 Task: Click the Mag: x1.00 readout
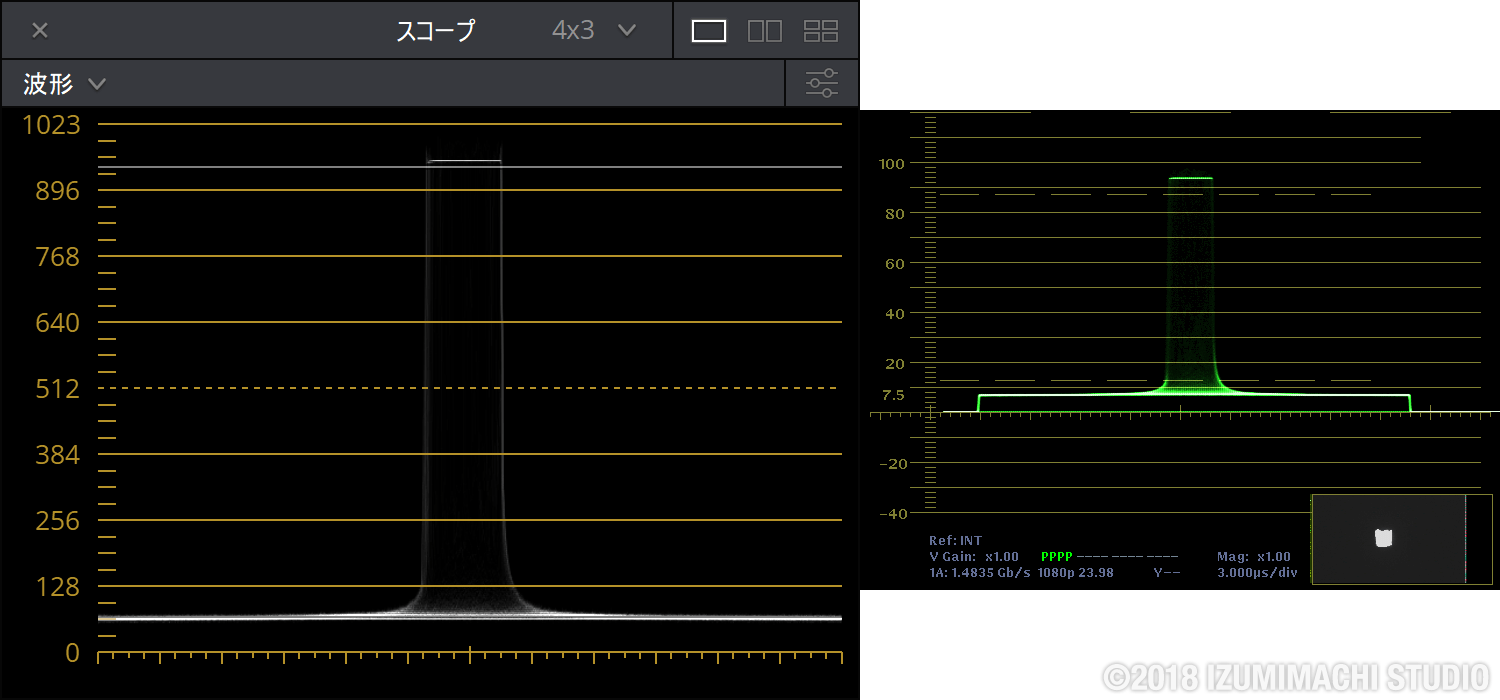(x=1253, y=557)
